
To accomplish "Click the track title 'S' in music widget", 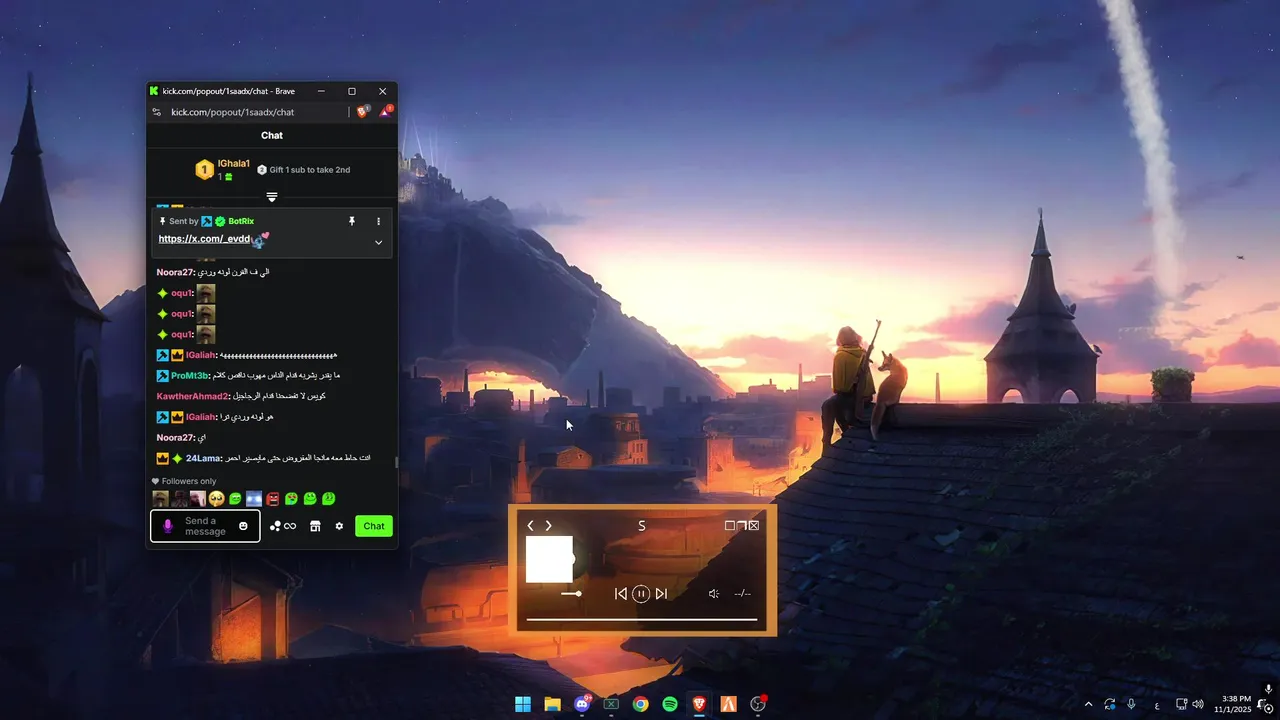I will pos(642,526).
